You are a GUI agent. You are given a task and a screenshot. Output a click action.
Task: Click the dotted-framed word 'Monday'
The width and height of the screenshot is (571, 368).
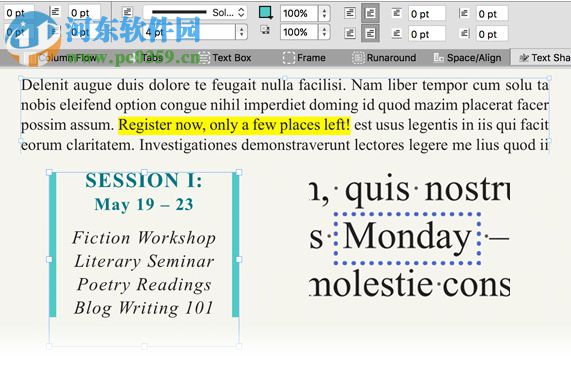click(407, 237)
